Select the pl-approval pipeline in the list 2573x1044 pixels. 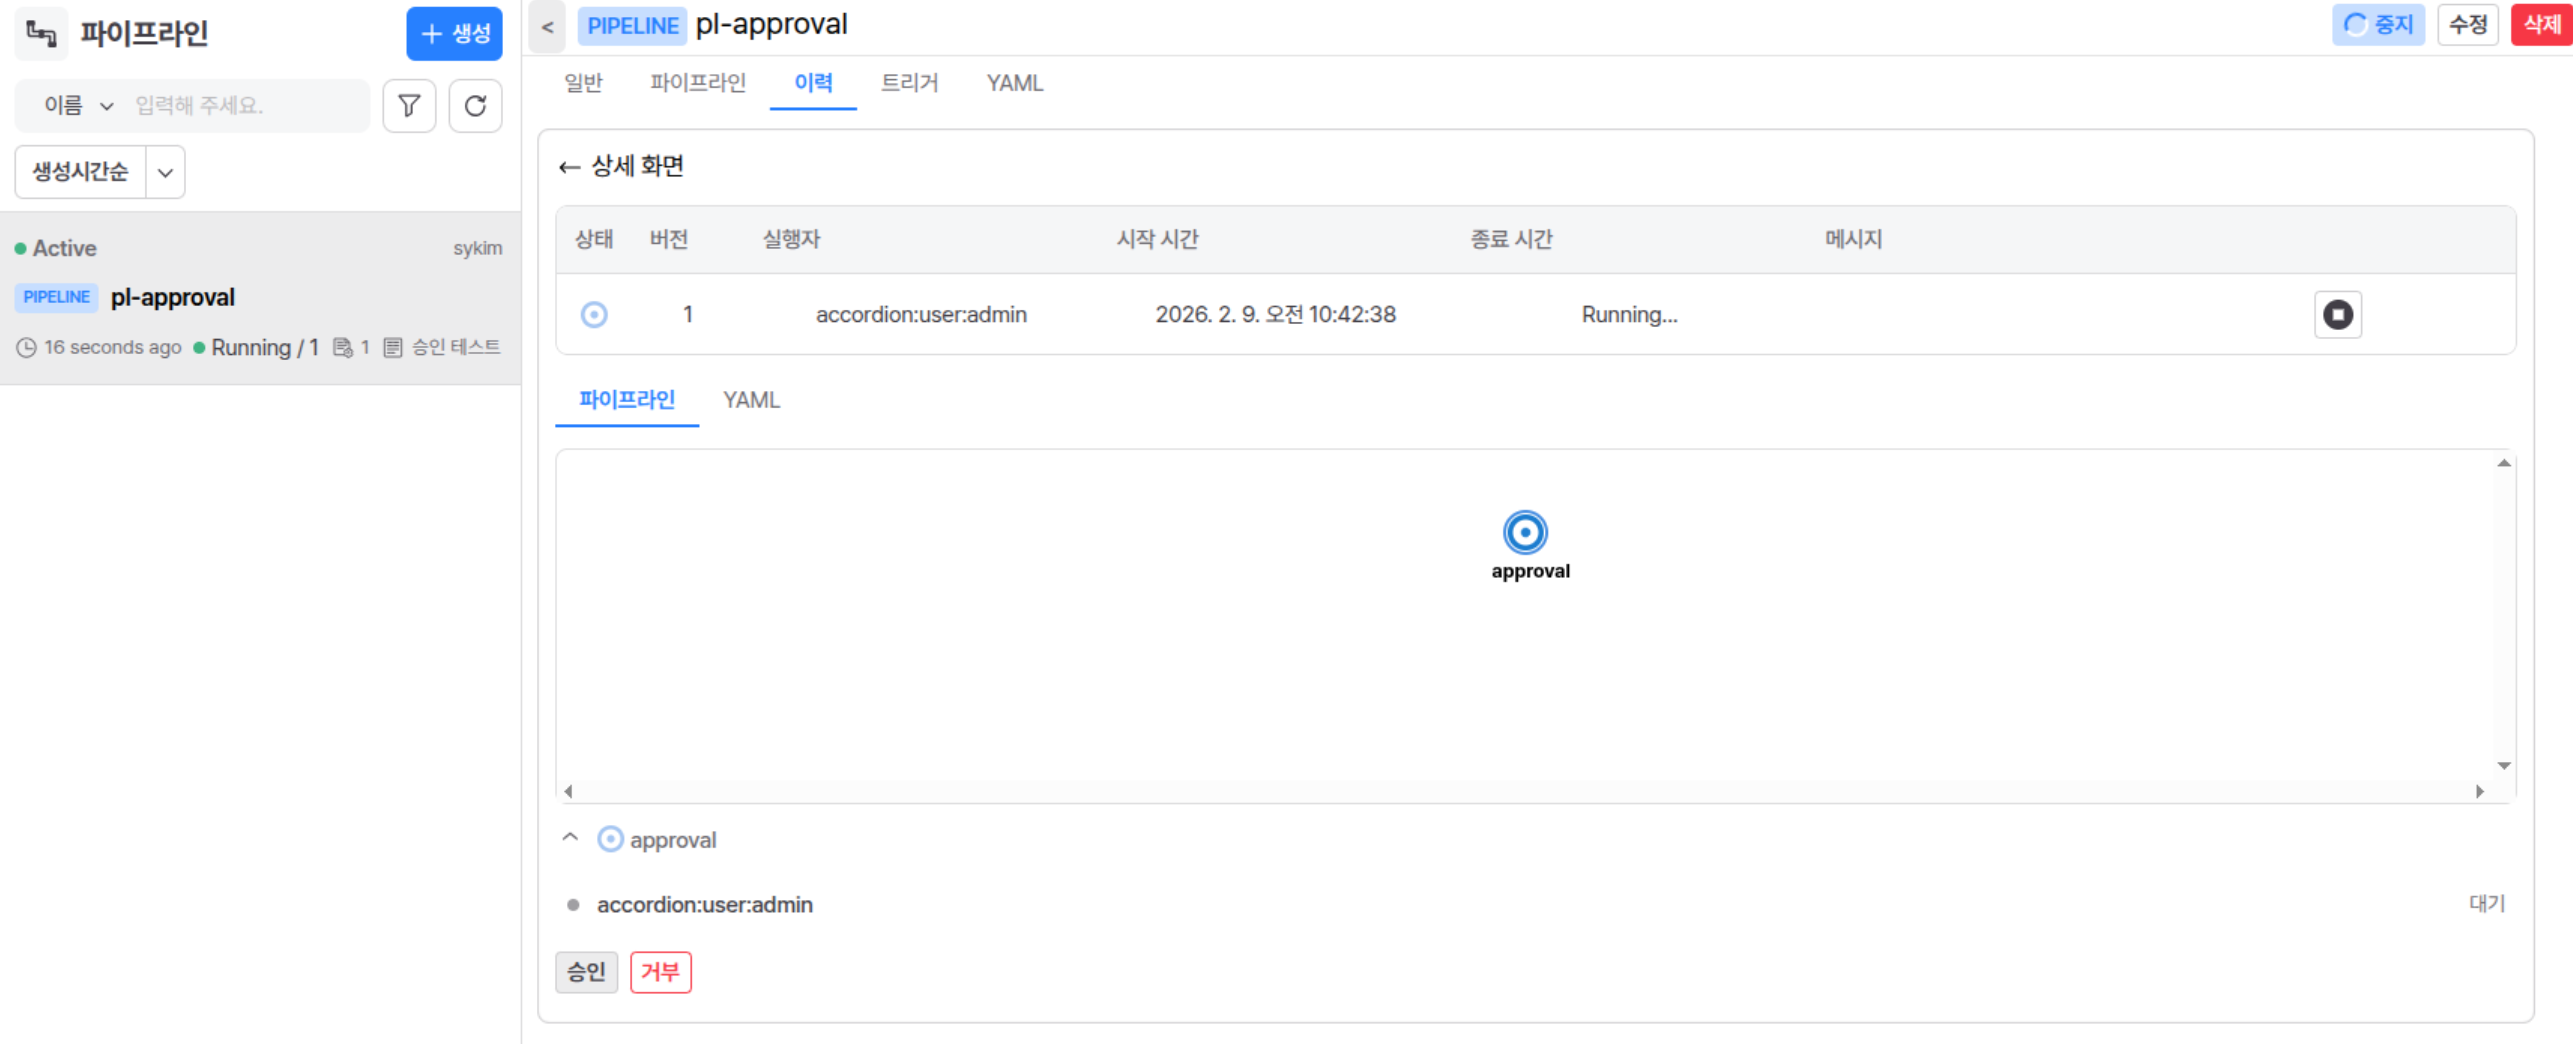click(260, 298)
